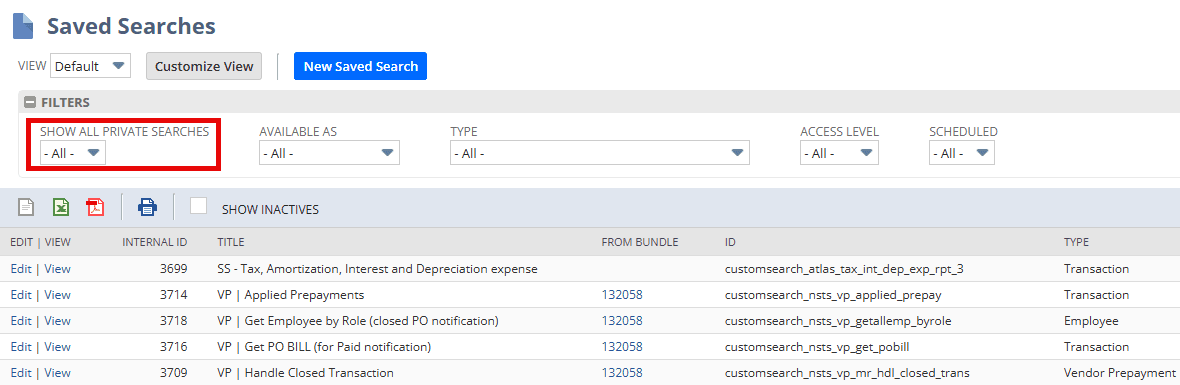Edit the VP | Applied Prepayments search
This screenshot has height=385, width=1180.
(x=21, y=295)
